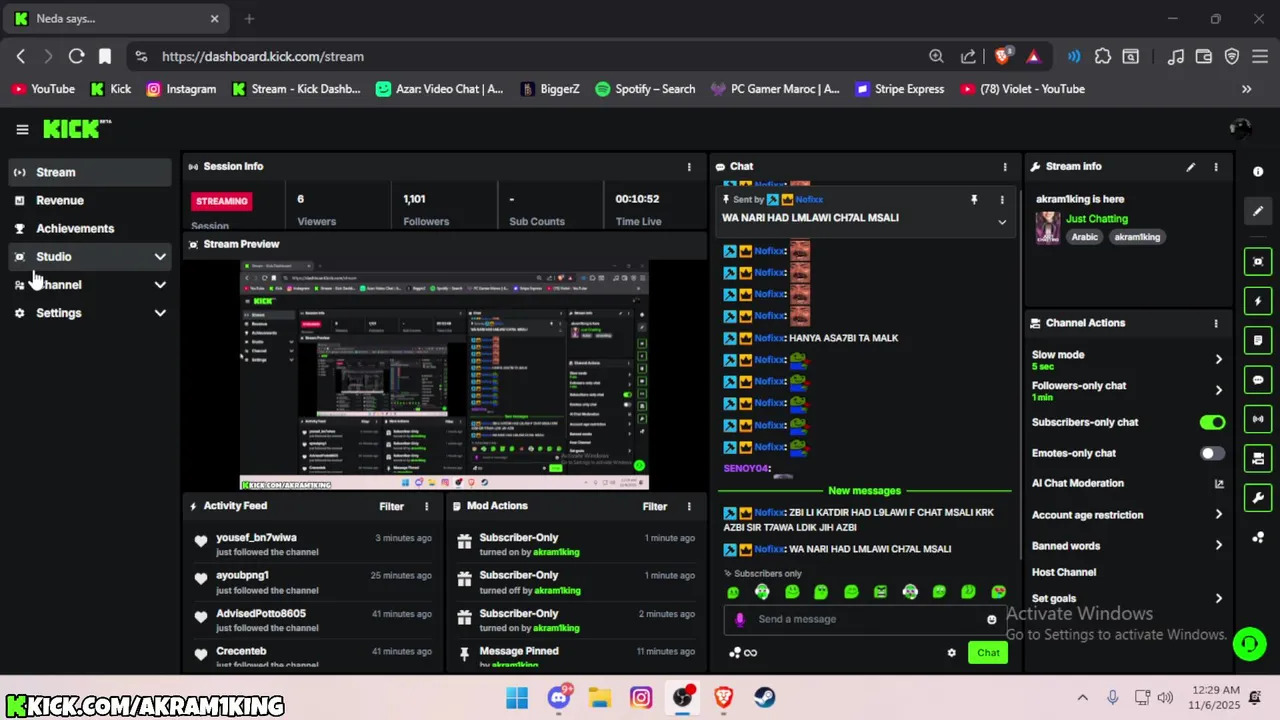Enable Emotes-only chat toggle
1280x720 pixels.
[x=1212, y=454]
